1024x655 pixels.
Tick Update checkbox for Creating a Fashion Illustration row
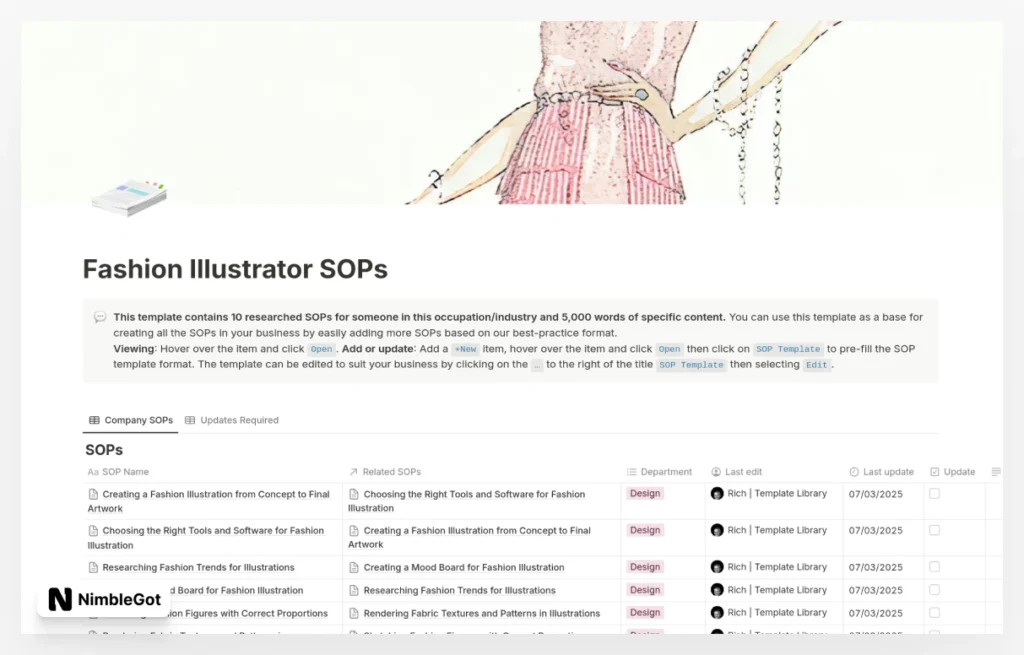[x=935, y=494]
